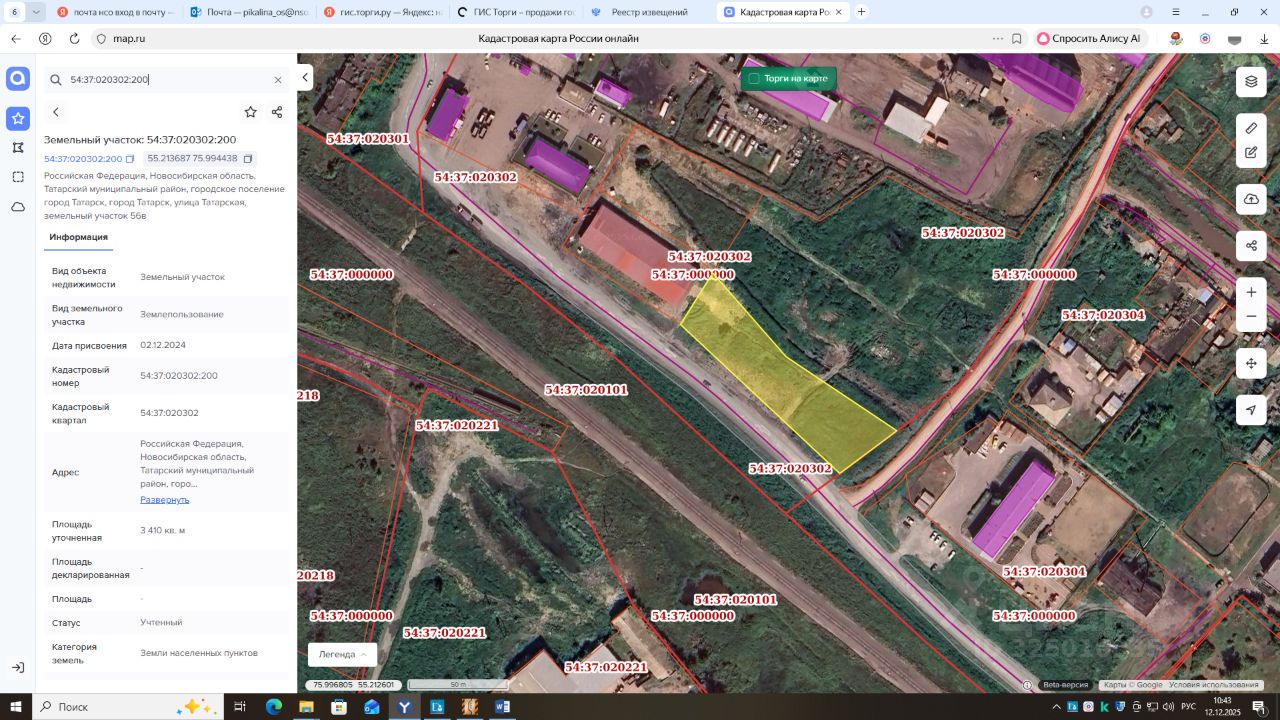Open cloud icon in left sidebar
The height and width of the screenshot is (720, 1280).
click(x=18, y=207)
